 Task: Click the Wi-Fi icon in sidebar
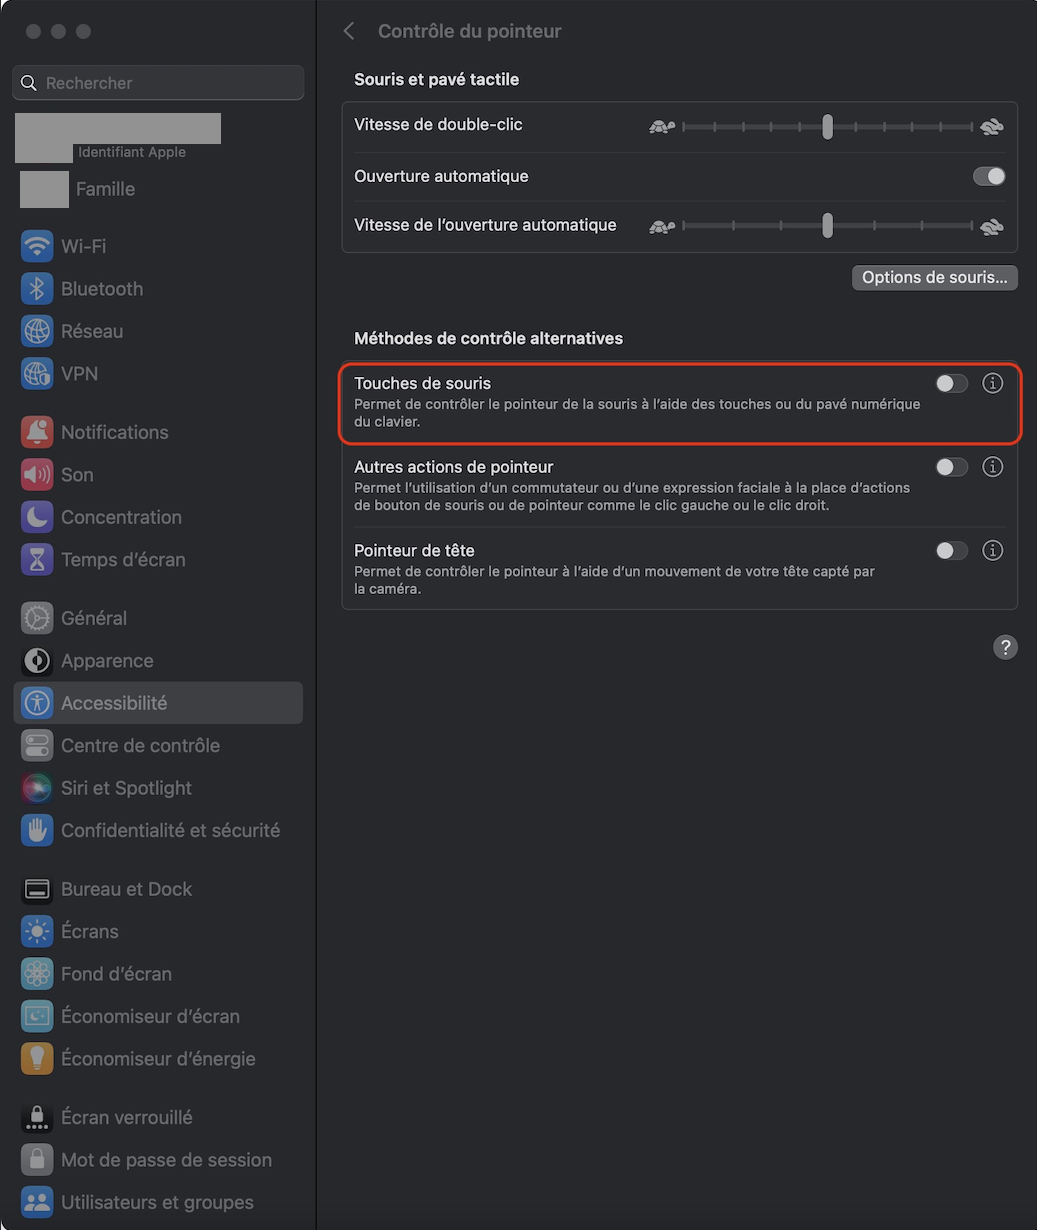37,246
